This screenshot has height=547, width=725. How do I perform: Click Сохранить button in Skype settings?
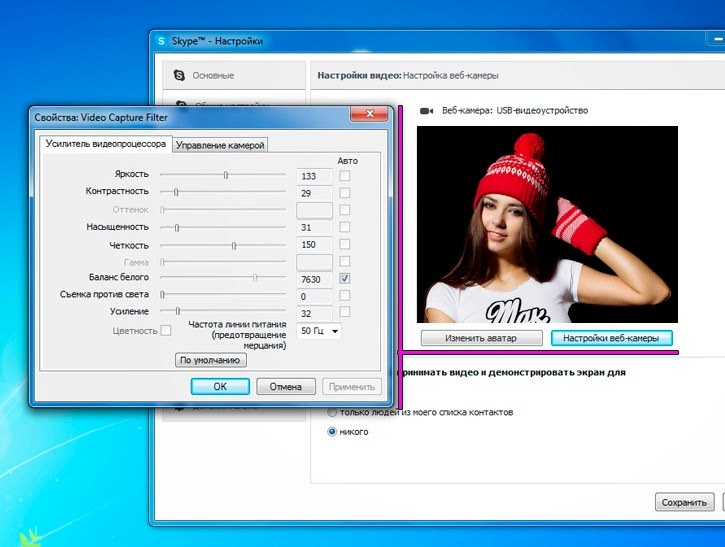tap(684, 502)
